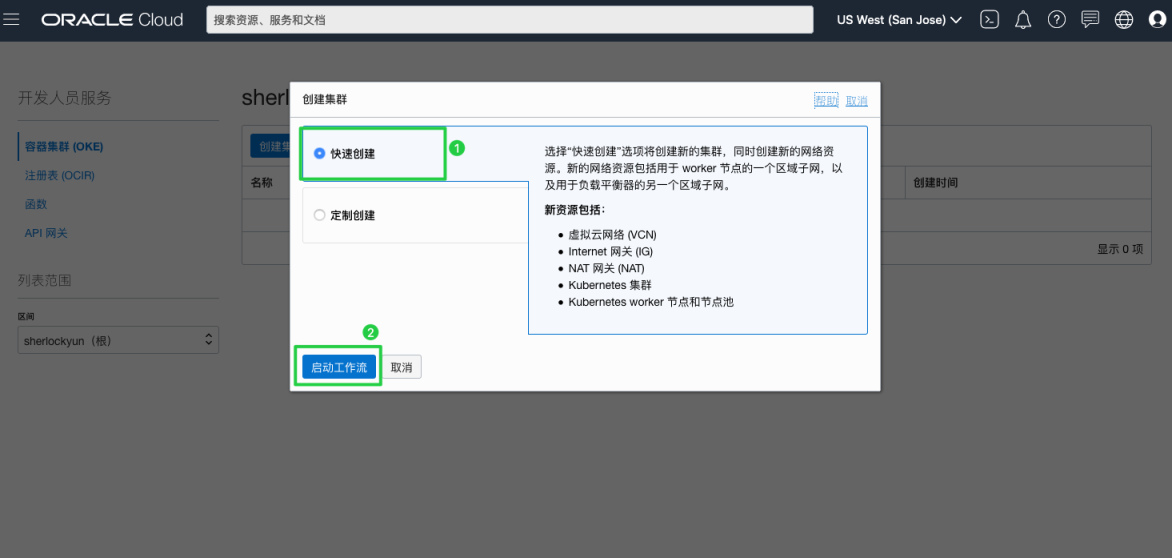Viewport: 1172px width, 558px height.
Task: Click the 列表范围 heading
Action: [x=45, y=281]
